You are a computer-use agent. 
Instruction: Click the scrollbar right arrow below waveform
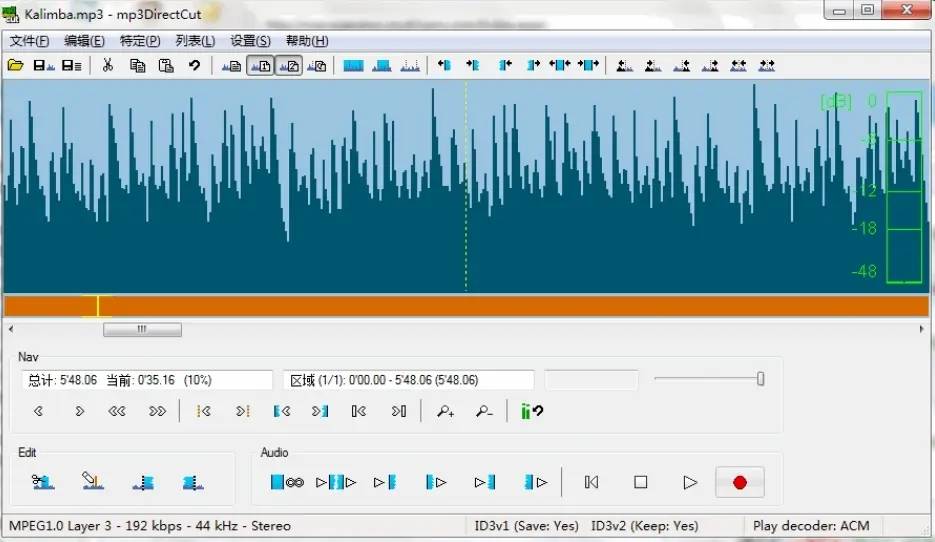click(x=921, y=329)
